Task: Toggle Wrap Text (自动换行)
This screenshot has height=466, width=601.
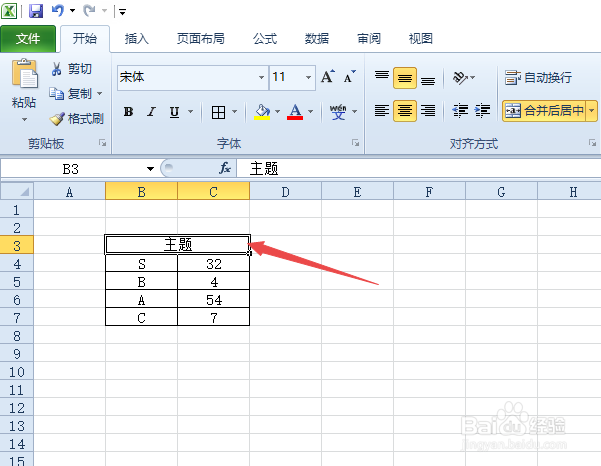Action: tap(538, 78)
